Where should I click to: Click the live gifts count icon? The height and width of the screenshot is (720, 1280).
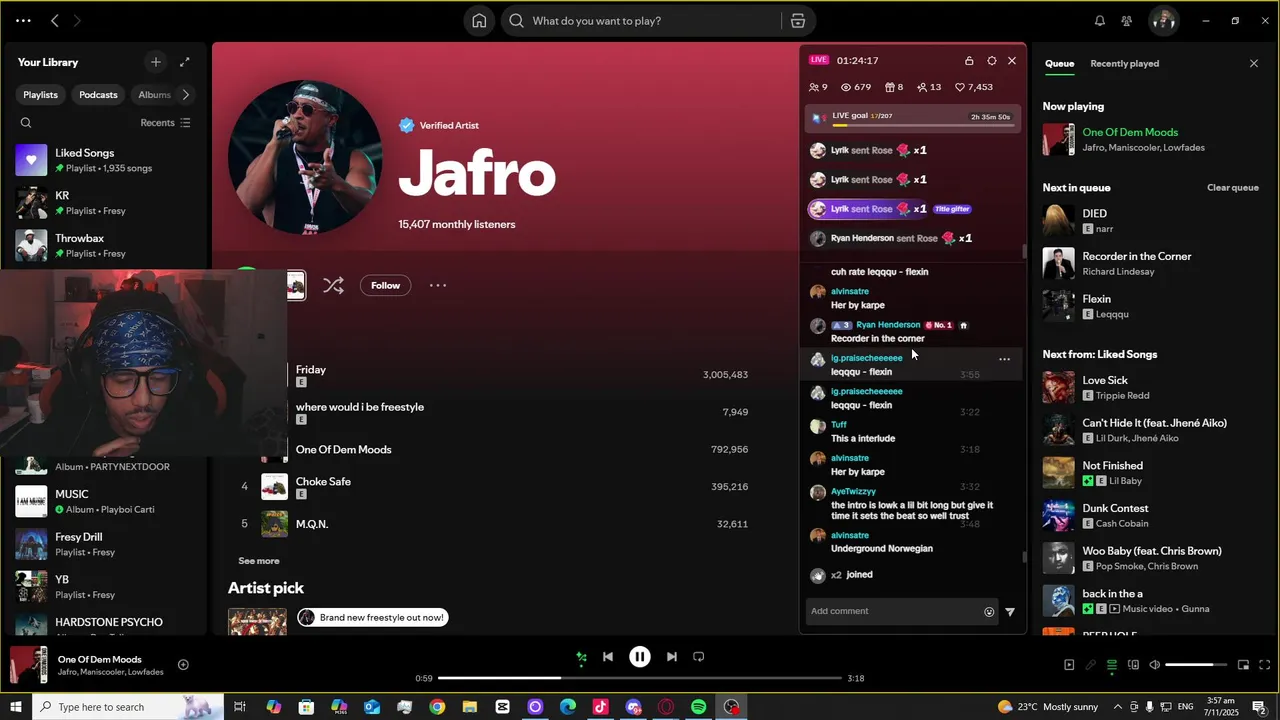(894, 87)
